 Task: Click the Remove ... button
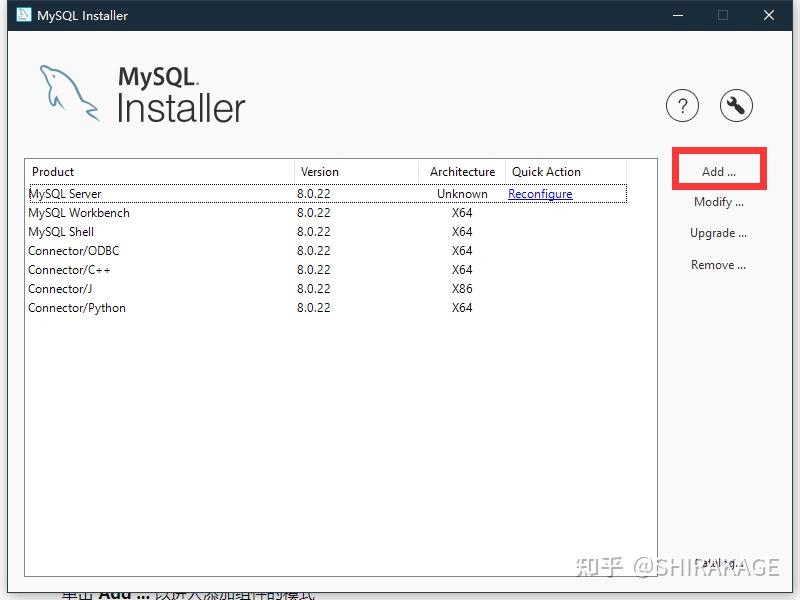coord(719,265)
